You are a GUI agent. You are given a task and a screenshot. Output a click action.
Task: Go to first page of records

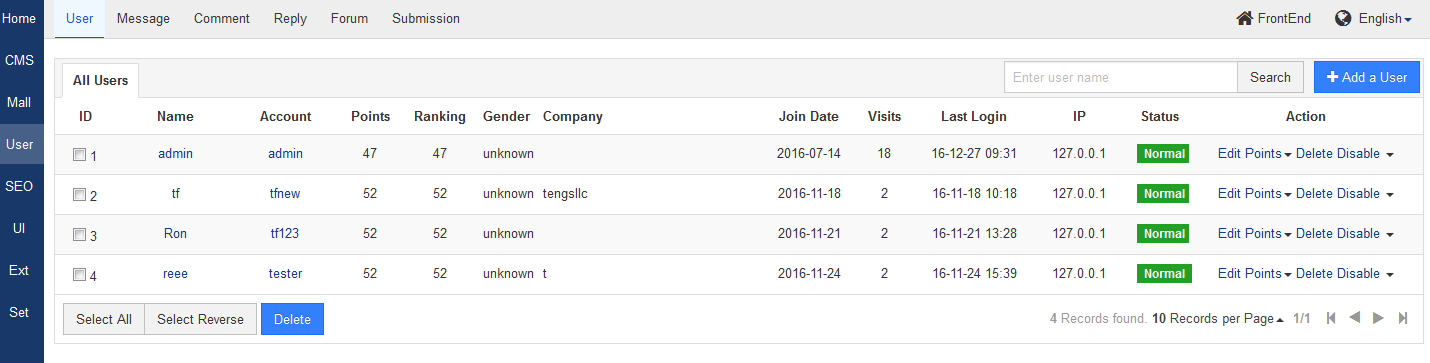(x=1331, y=318)
